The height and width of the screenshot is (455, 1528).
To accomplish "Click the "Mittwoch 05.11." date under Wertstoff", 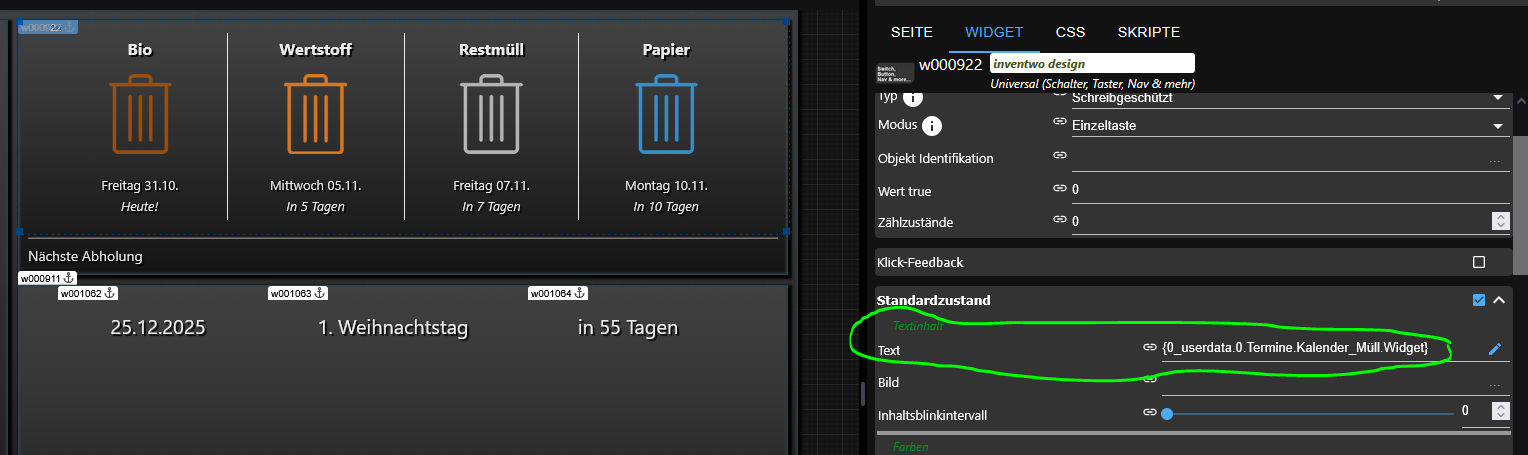I will (x=315, y=186).
